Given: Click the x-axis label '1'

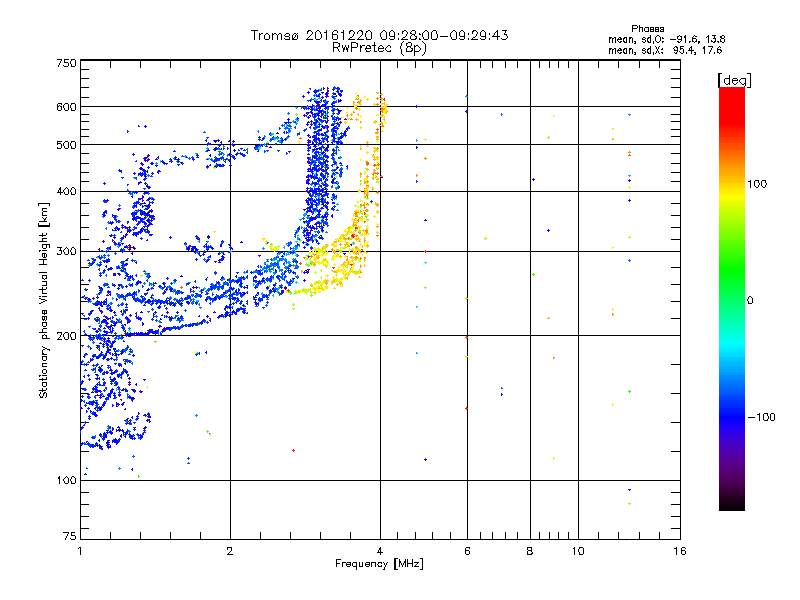Looking at the screenshot, I should [81, 551].
